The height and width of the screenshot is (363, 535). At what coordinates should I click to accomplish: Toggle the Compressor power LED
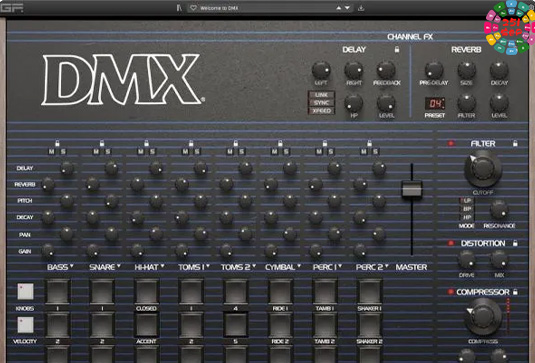451,292
